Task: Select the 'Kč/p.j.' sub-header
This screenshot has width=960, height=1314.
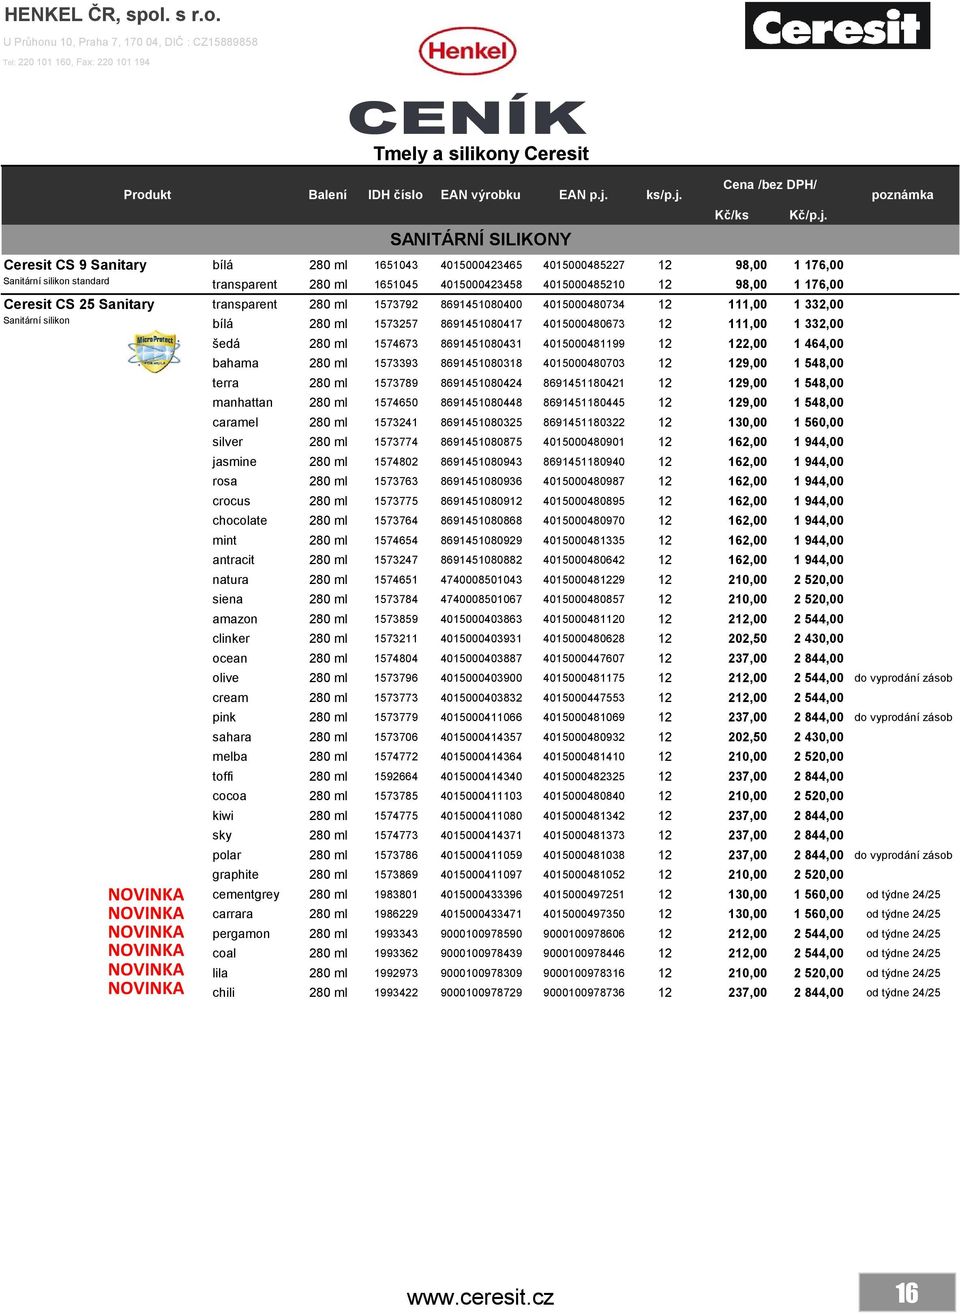Action: pos(808,215)
